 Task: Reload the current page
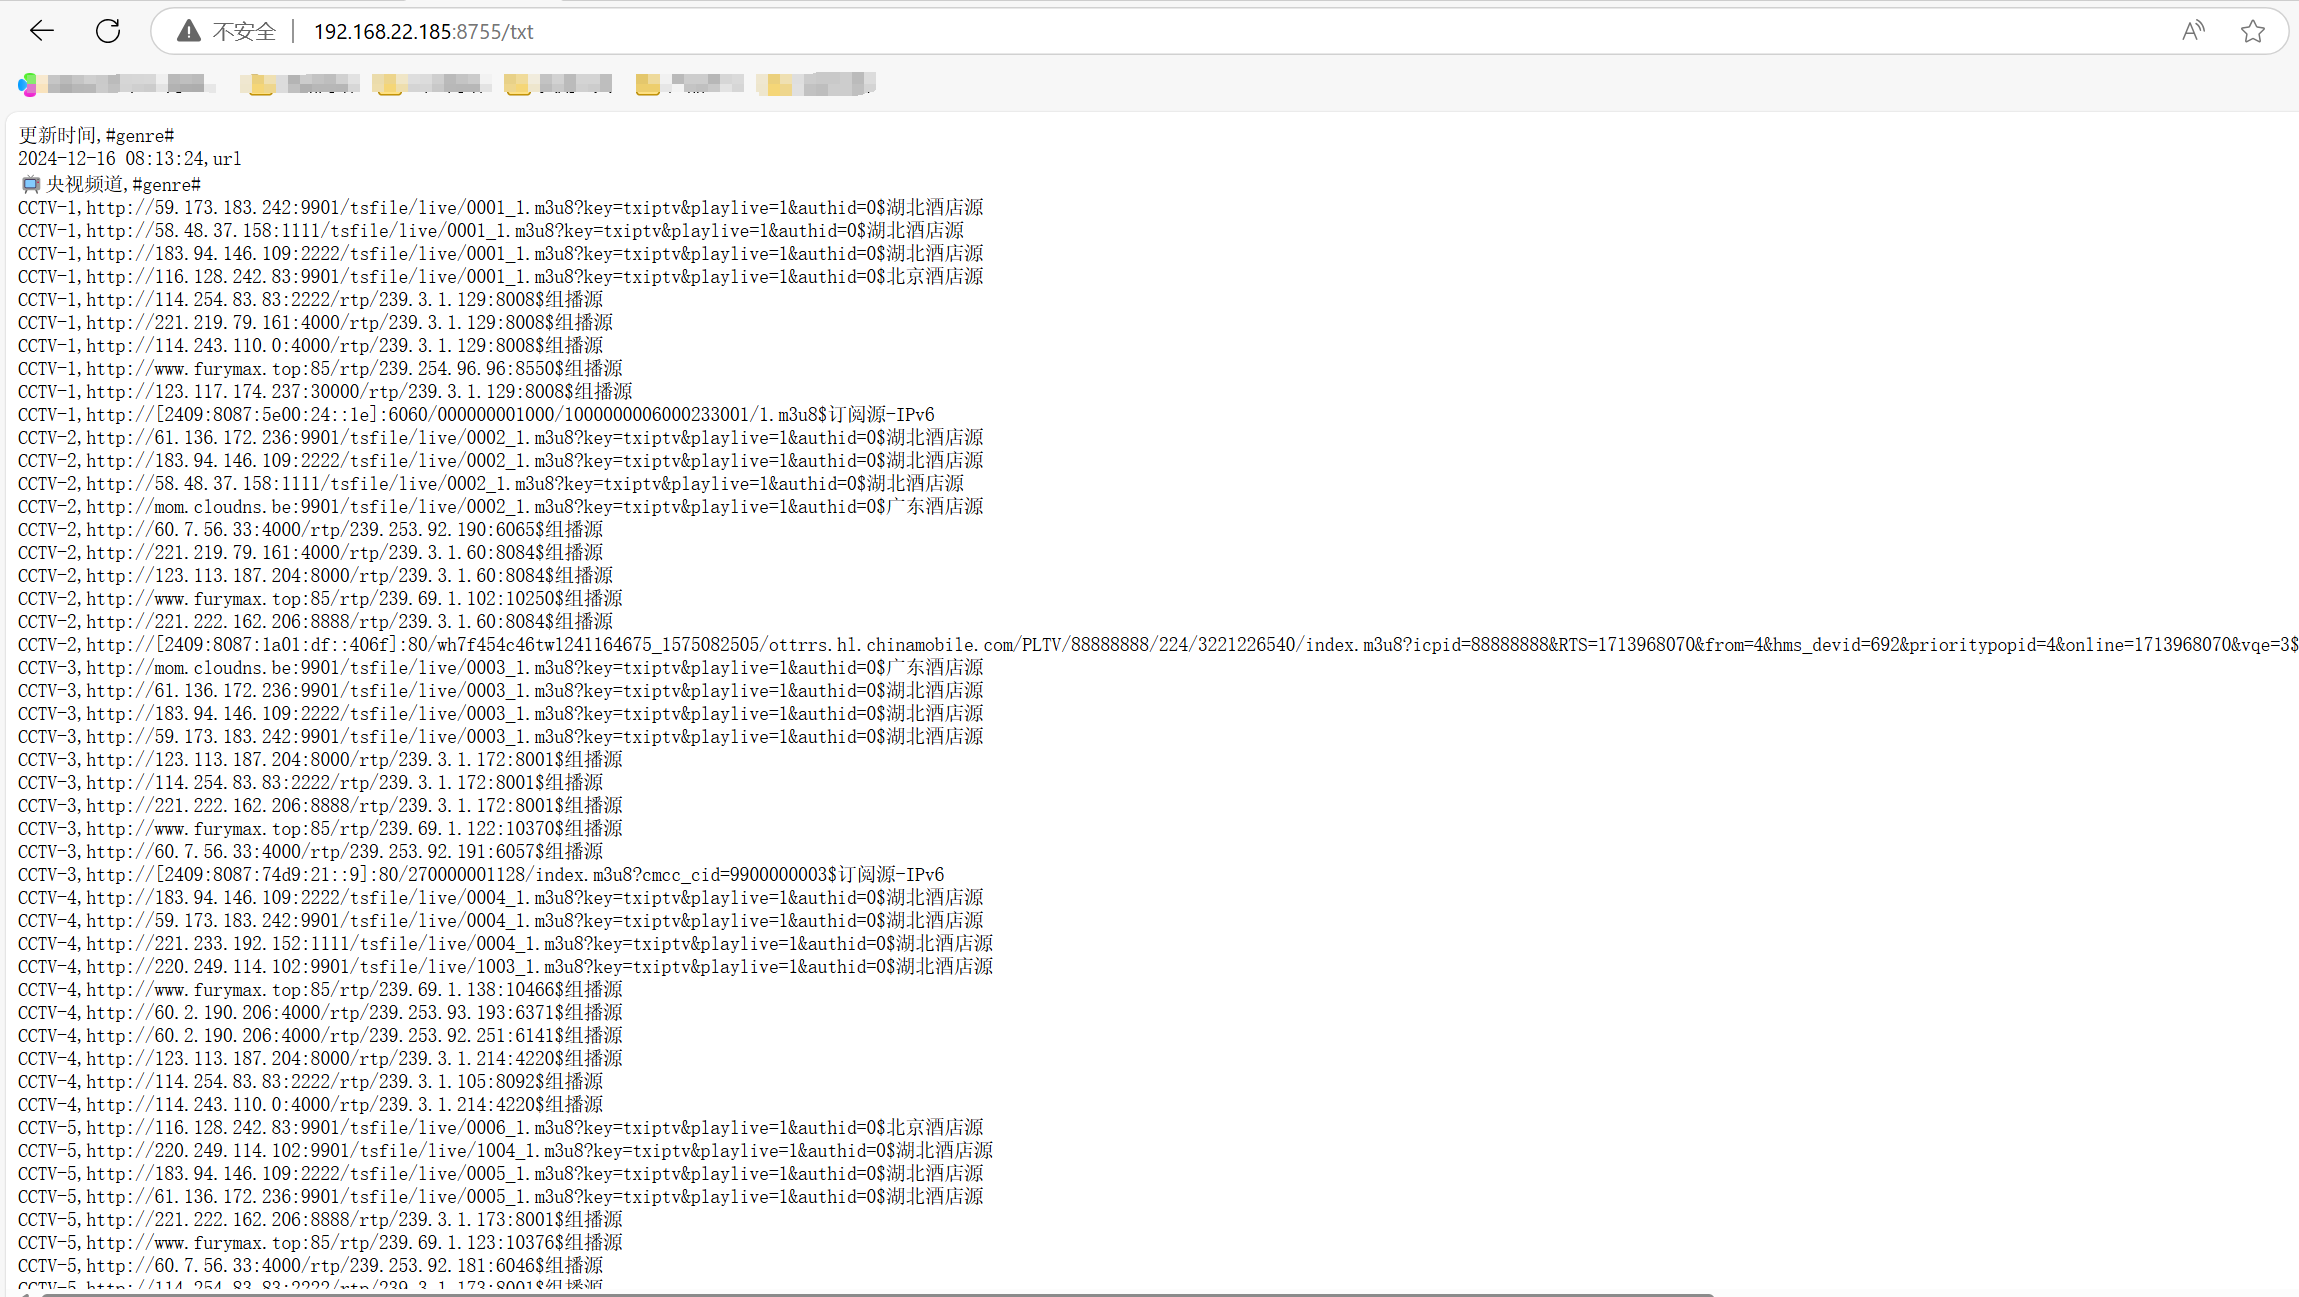tap(108, 31)
